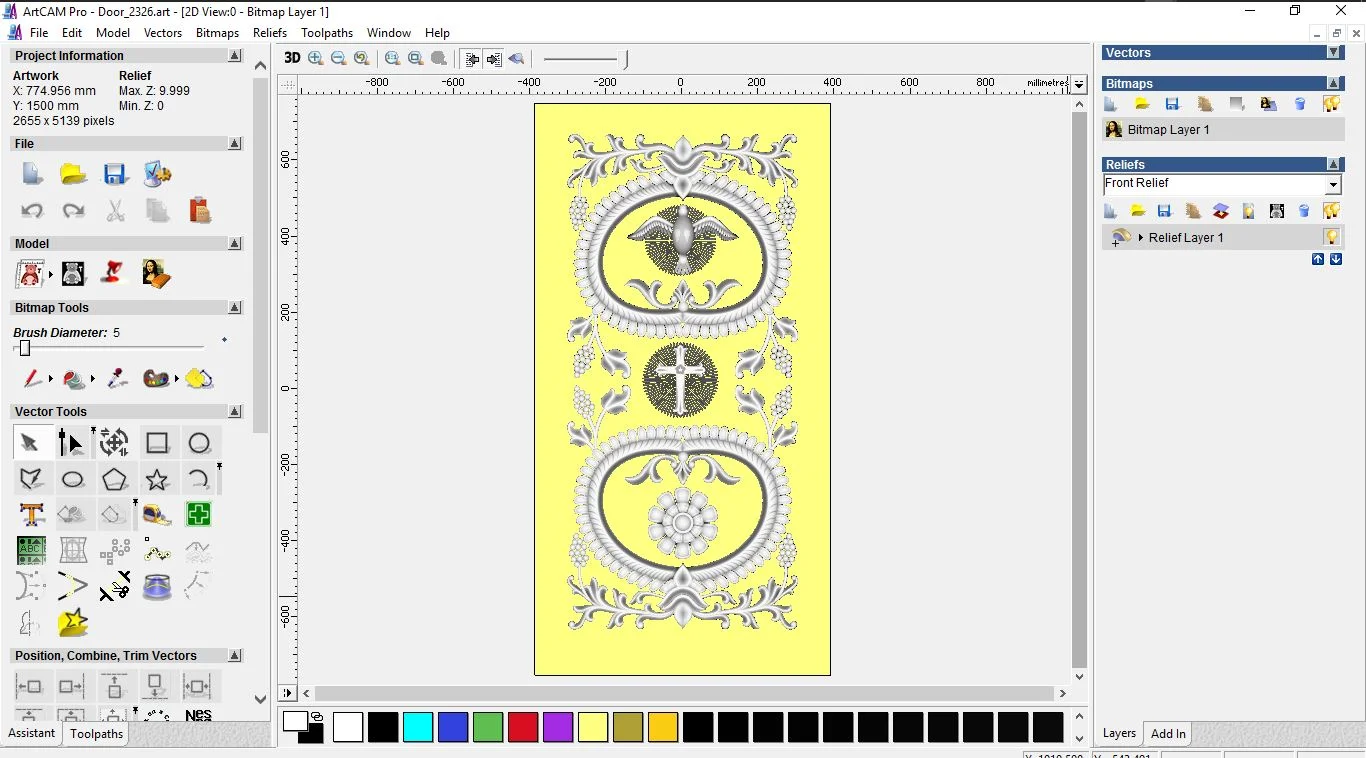Viewport: 1366px width, 758px height.
Task: Choose the star shape vector tool
Action: [x=157, y=480]
